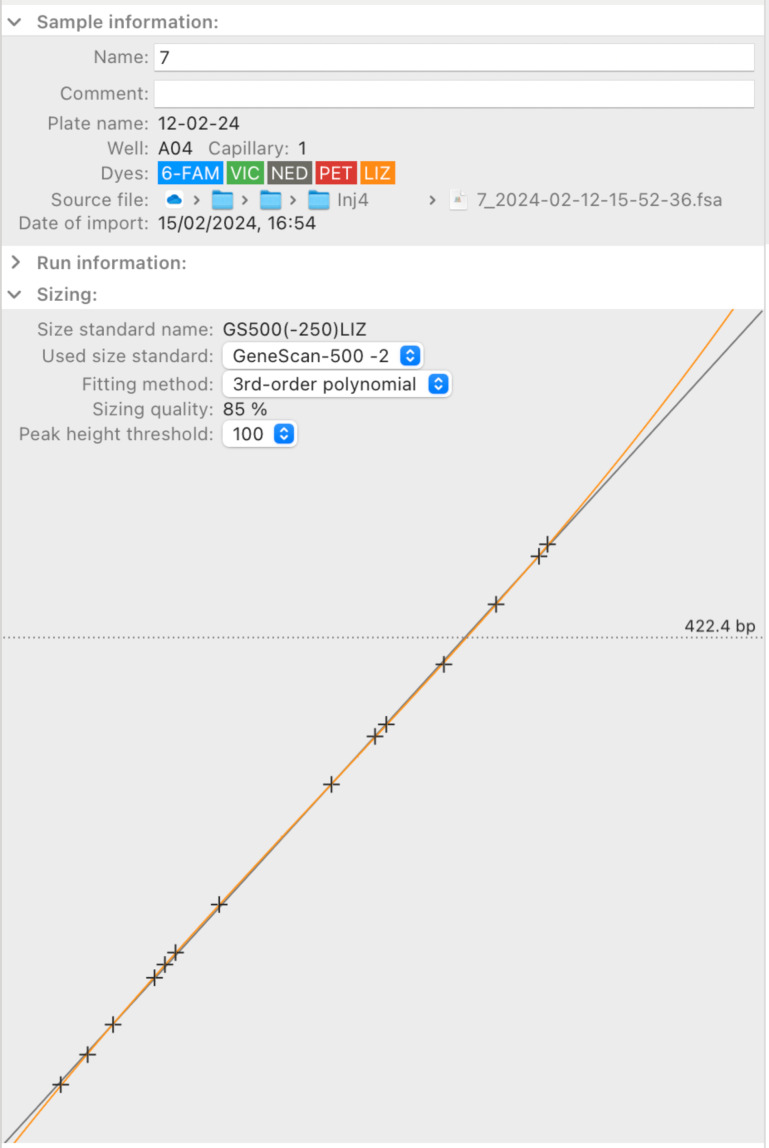Image resolution: width=769 pixels, height=1148 pixels.
Task: Open the first folder icon in source path
Action: [x=222, y=200]
